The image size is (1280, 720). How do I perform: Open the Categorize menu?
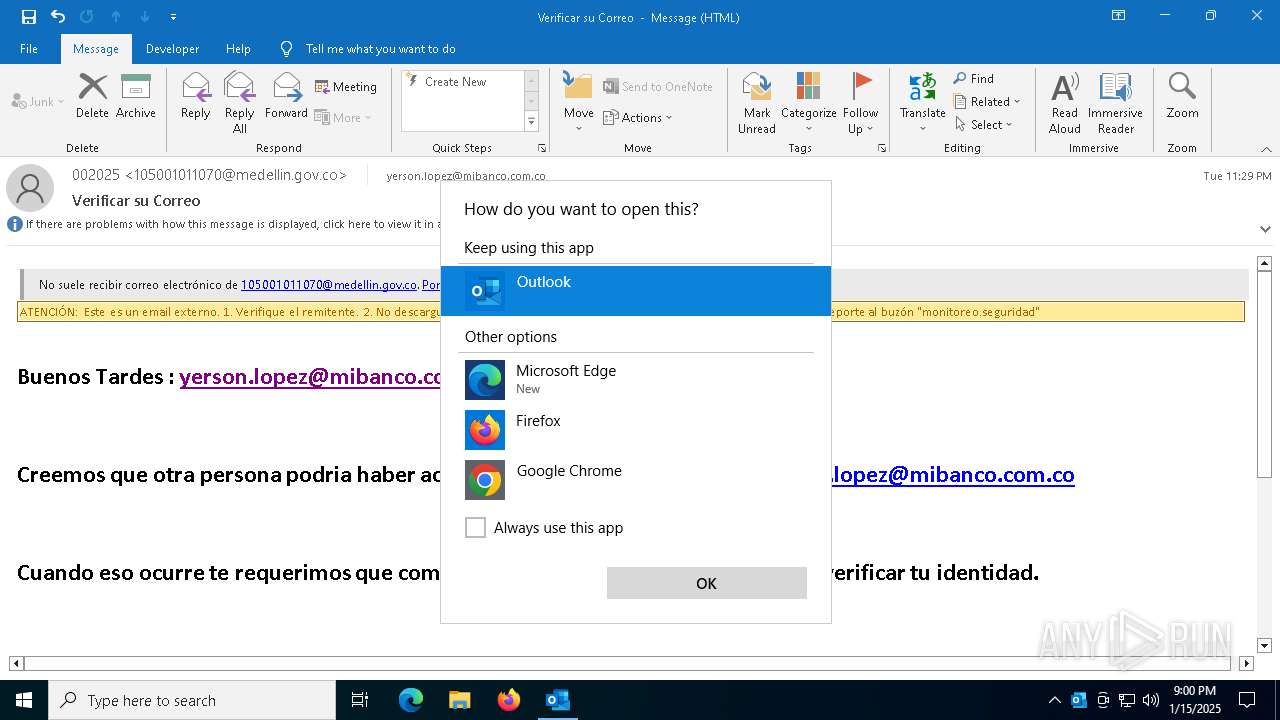pyautogui.click(x=808, y=102)
